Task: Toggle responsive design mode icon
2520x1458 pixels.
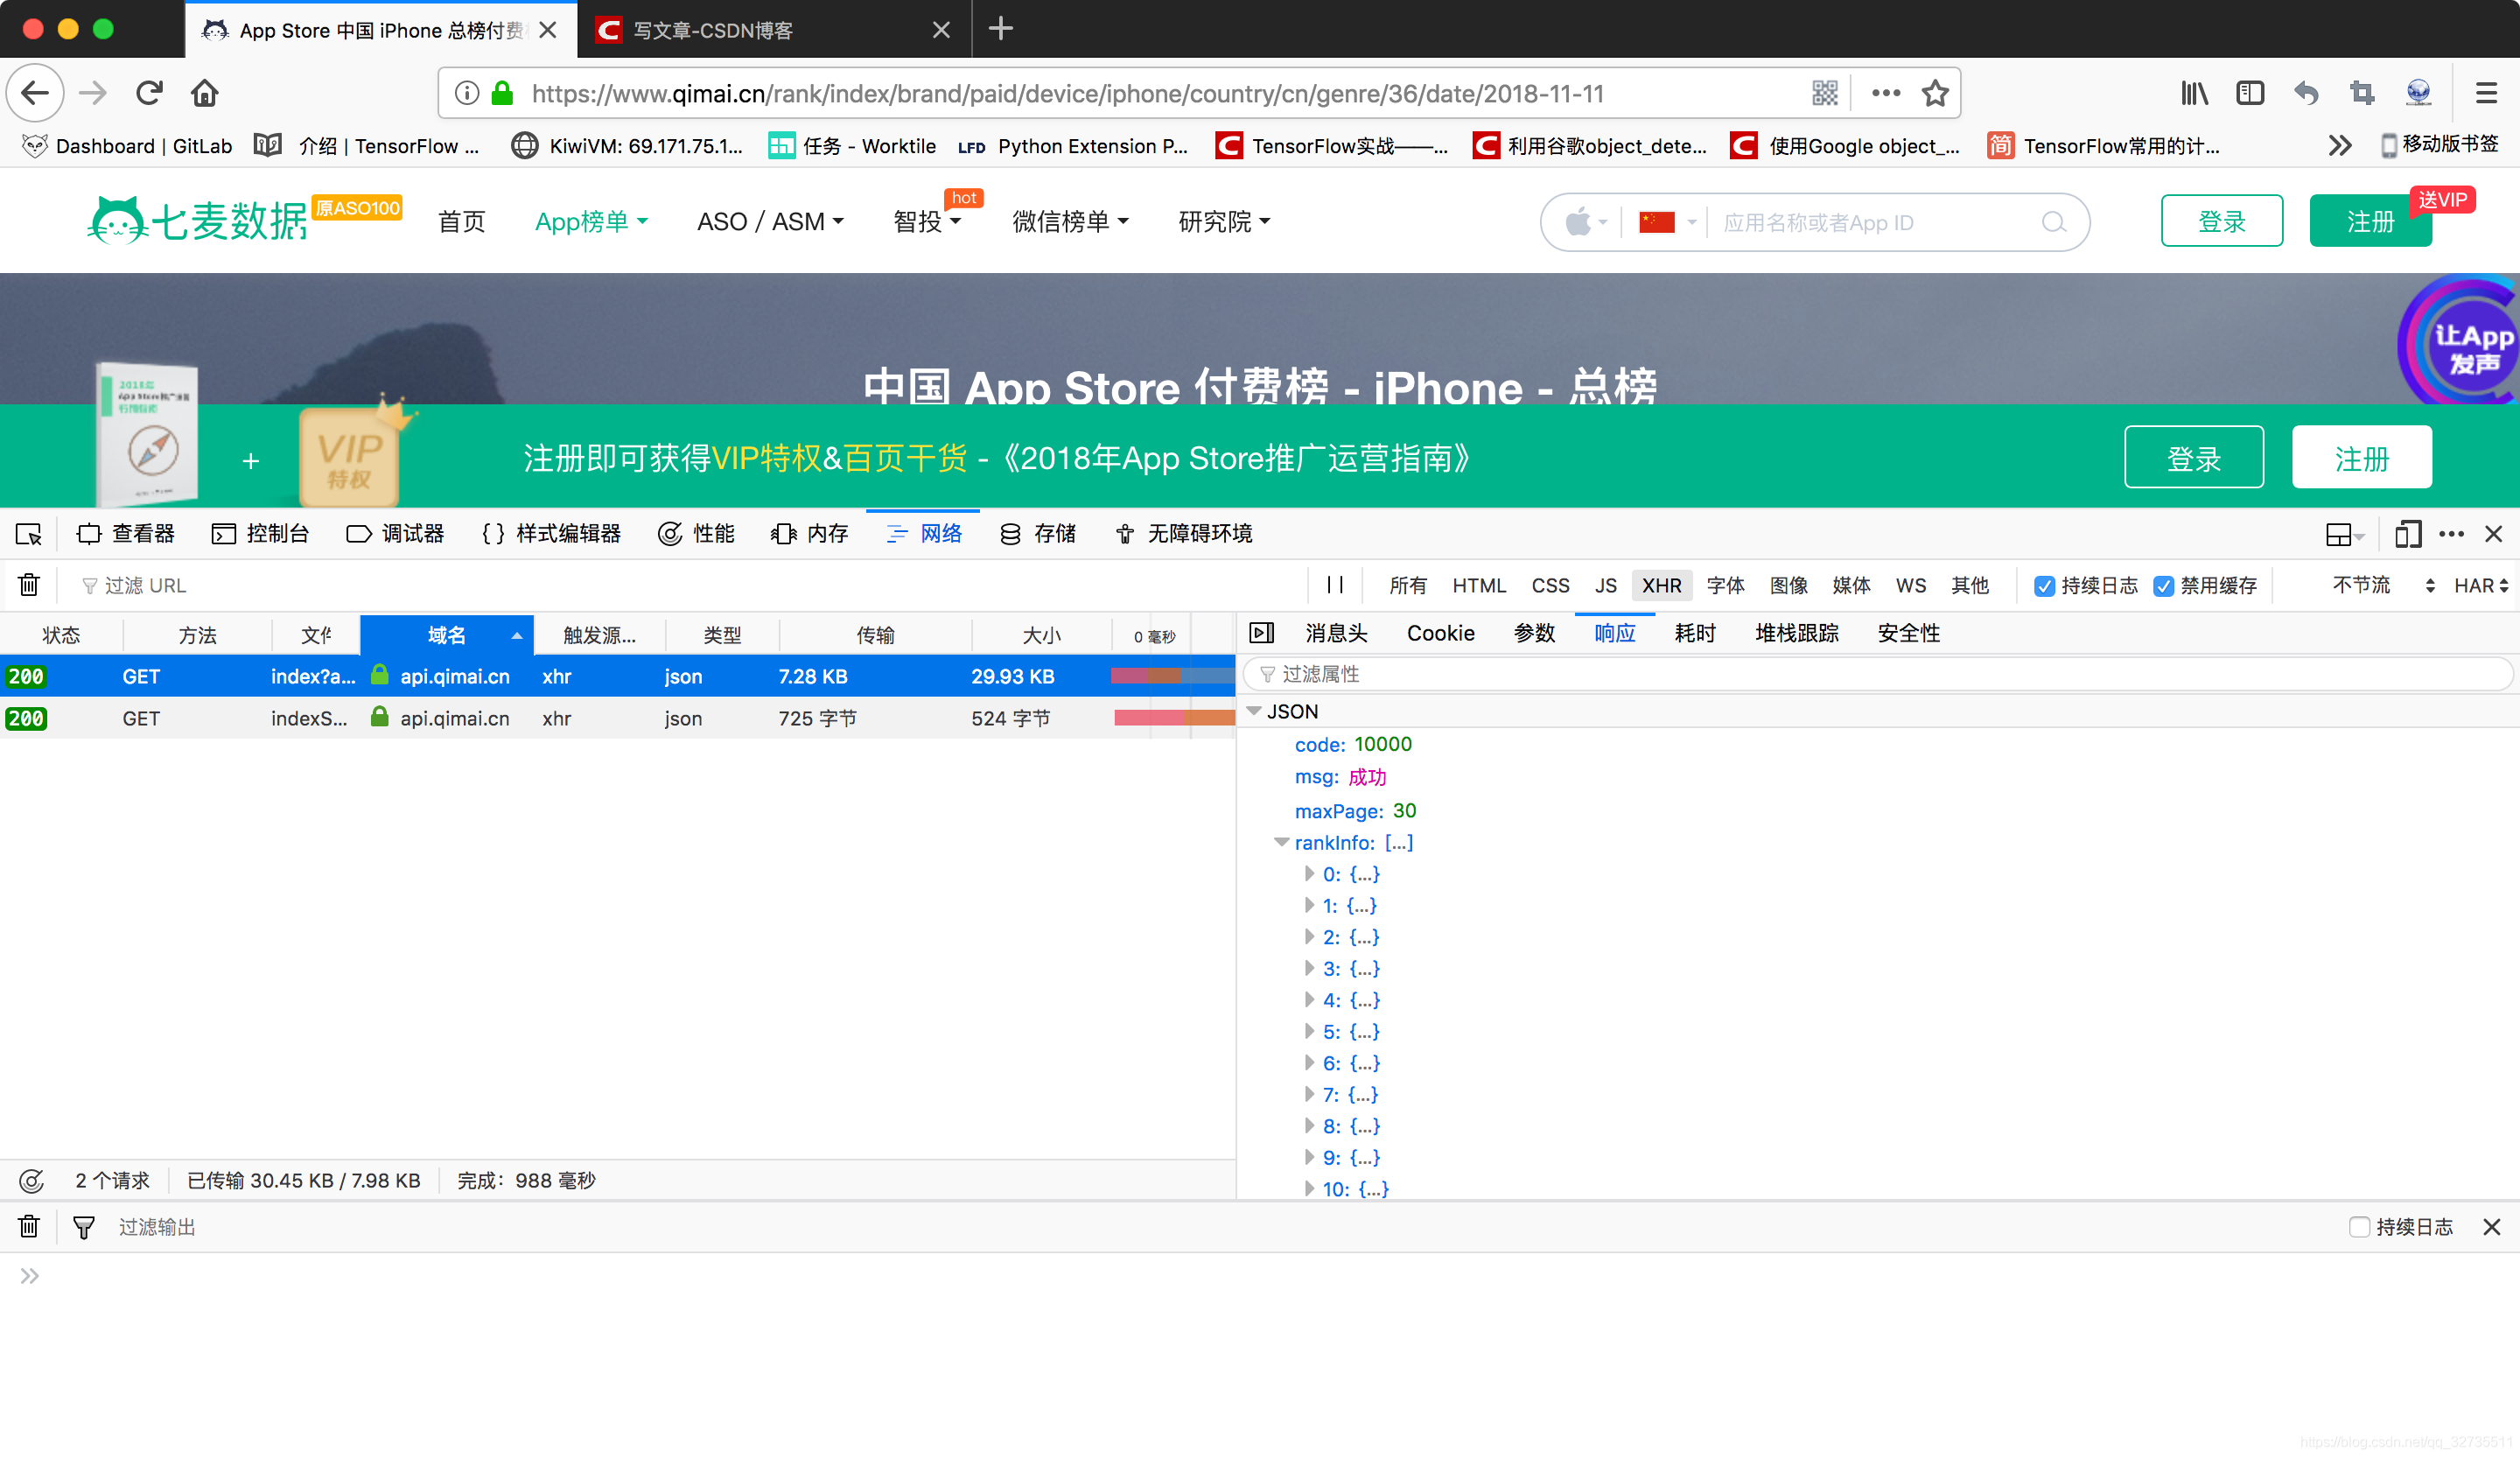Action: click(2408, 534)
